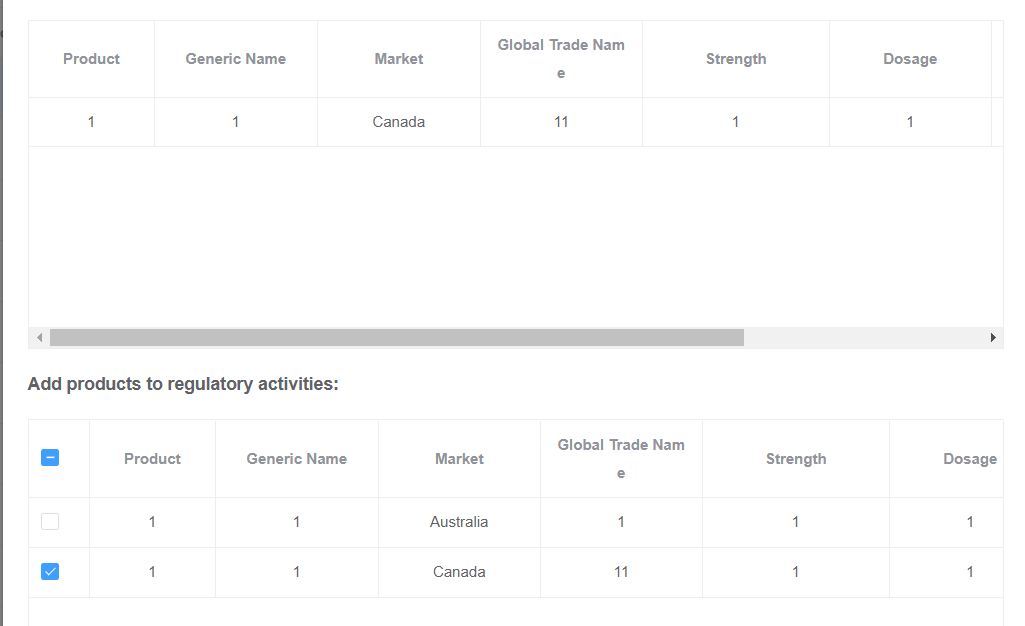Uncheck the Canada product row checkbox
1025x626 pixels.
50,571
